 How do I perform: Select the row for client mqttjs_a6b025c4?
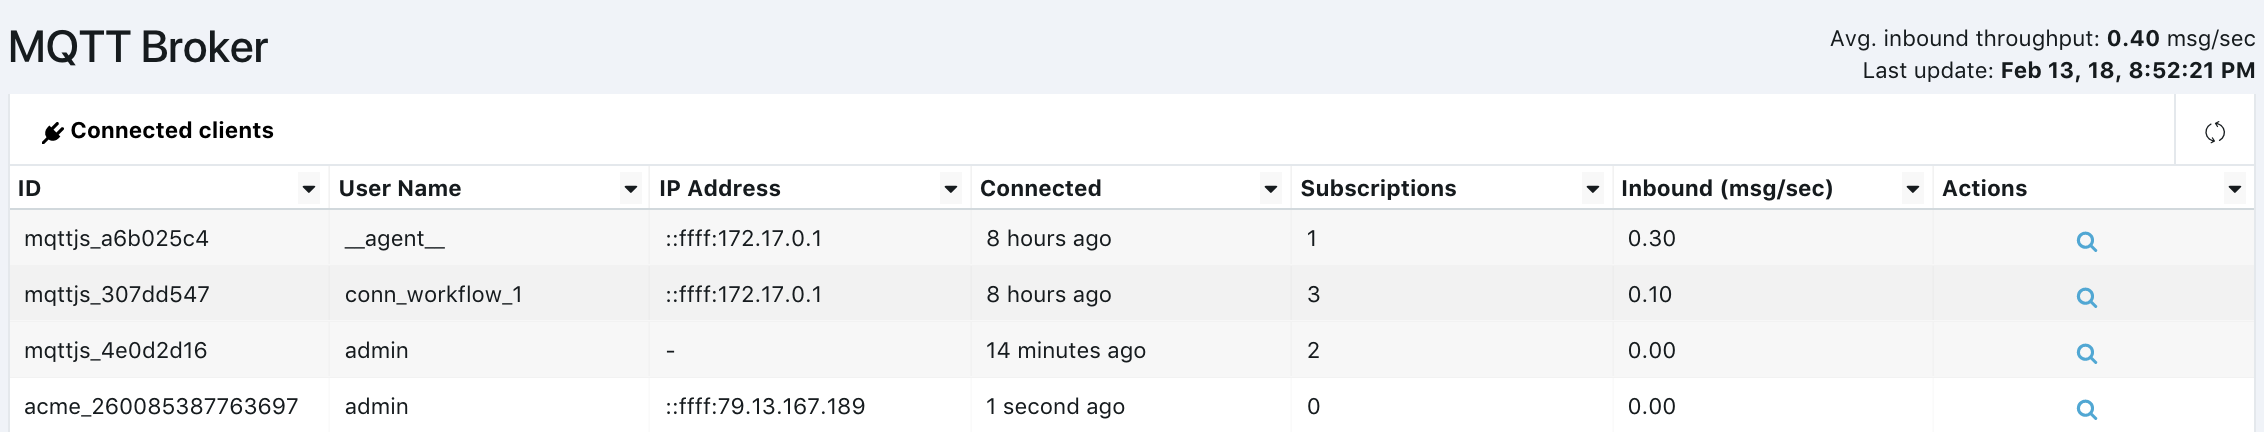(1132, 238)
